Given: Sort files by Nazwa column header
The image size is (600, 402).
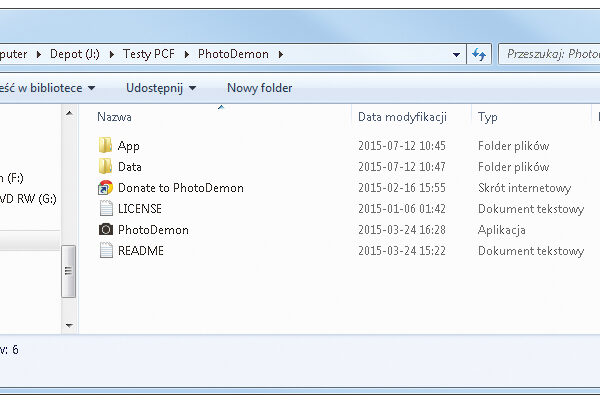Looking at the screenshot, I should [115, 117].
